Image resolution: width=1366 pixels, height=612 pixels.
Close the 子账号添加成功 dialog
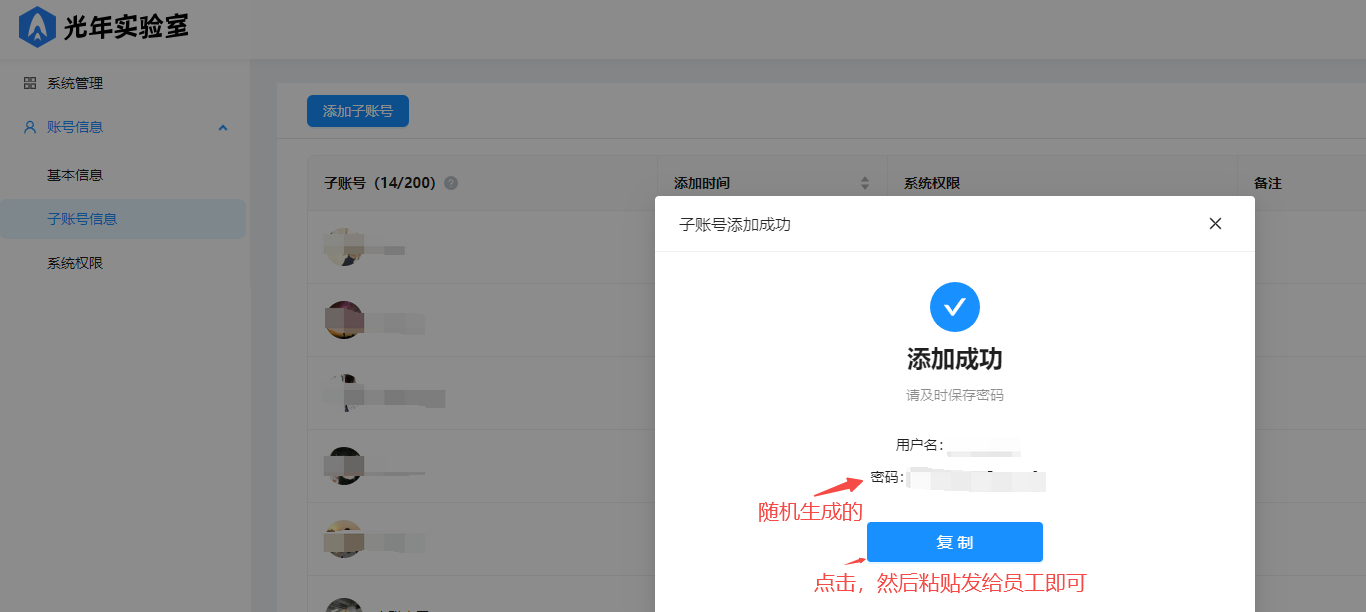point(1215,224)
